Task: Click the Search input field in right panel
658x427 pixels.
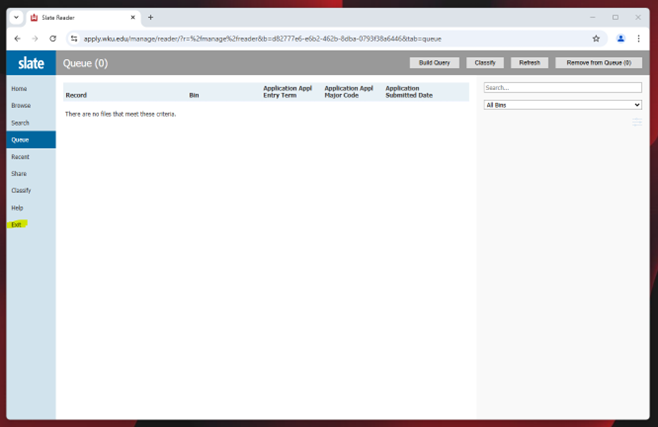Action: point(562,88)
